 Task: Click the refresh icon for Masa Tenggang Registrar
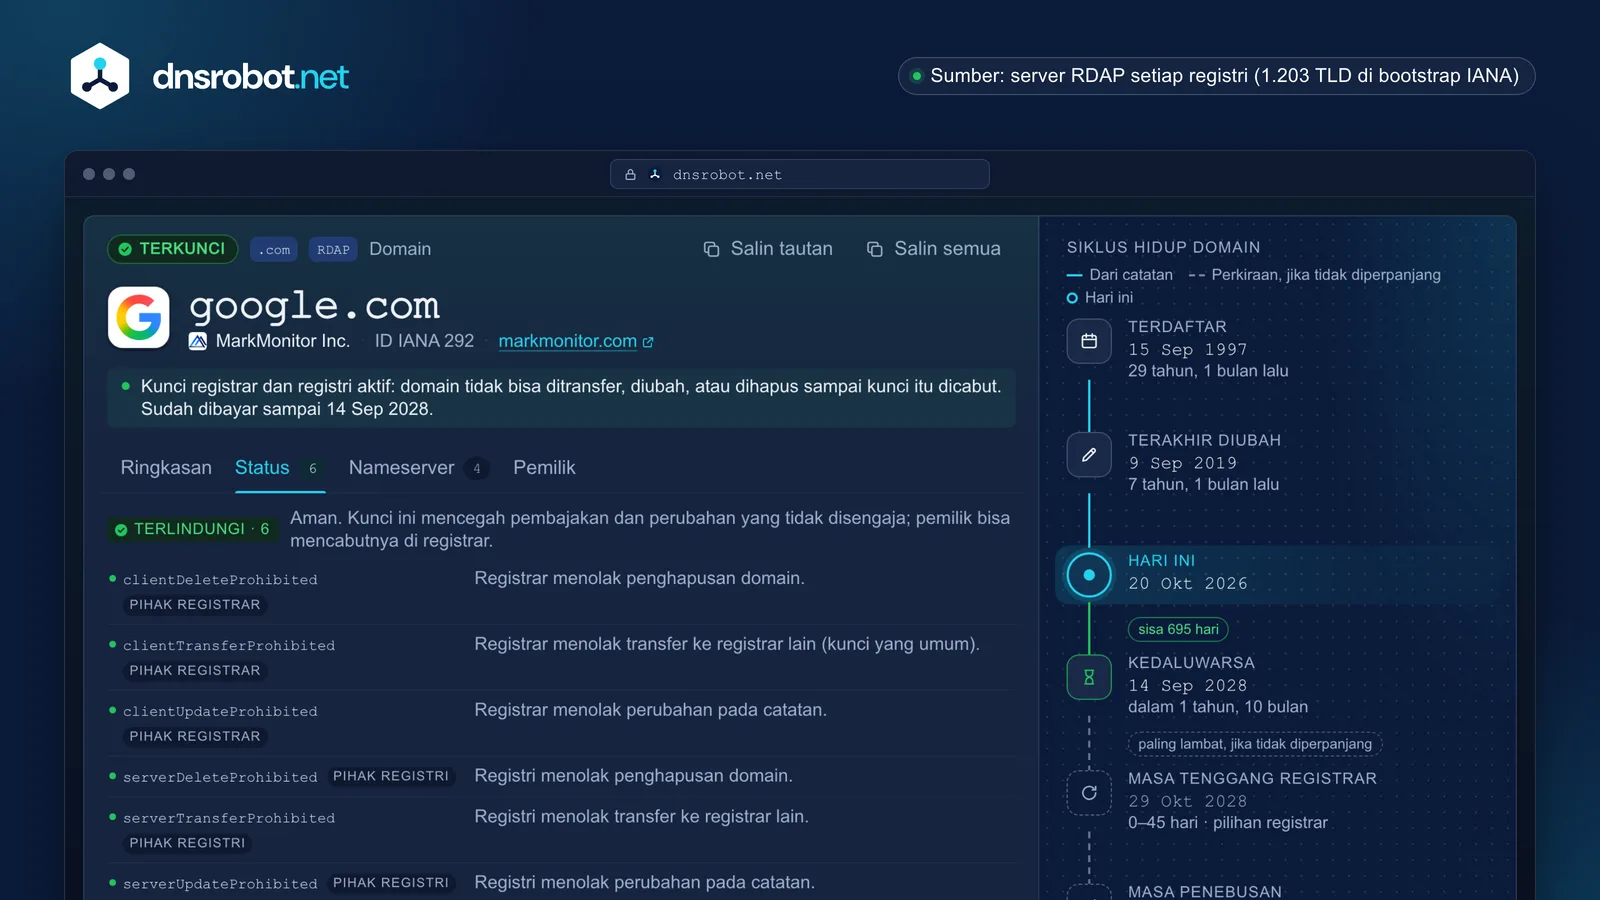pos(1089,793)
